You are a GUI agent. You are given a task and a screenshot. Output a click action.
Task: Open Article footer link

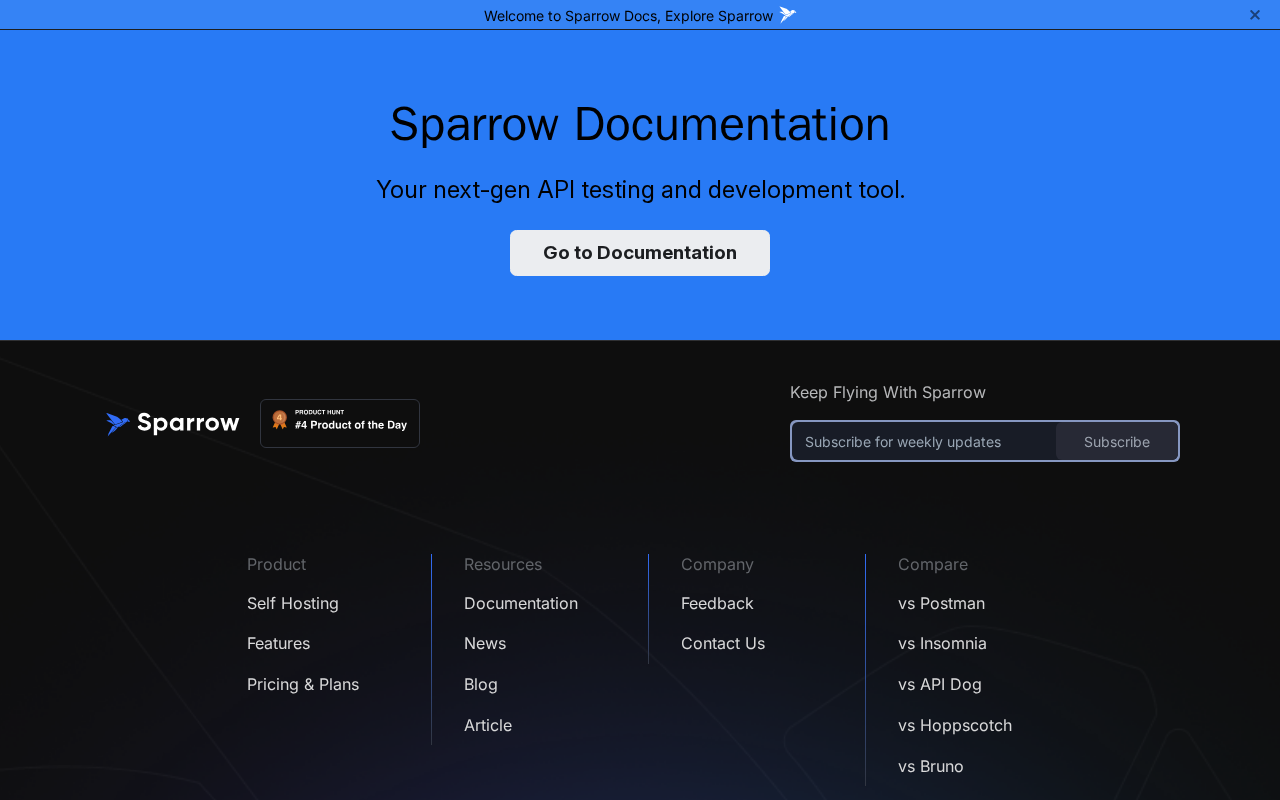(x=488, y=725)
